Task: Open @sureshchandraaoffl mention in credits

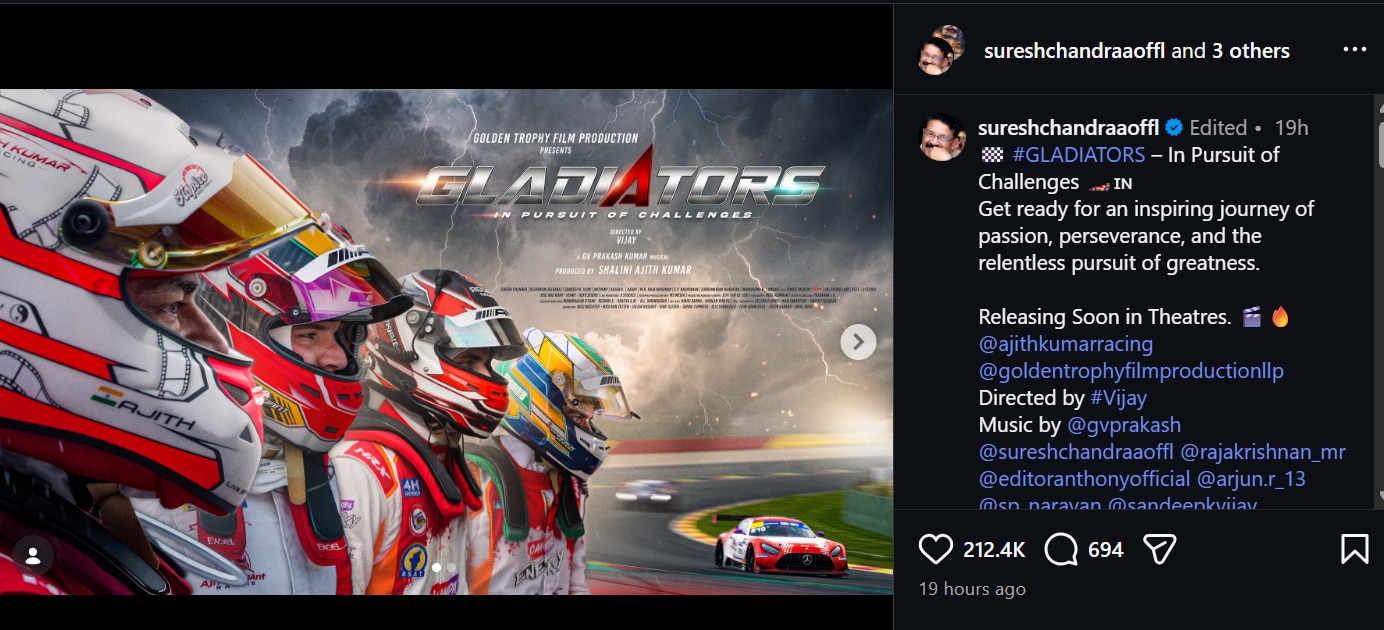Action: point(1077,452)
